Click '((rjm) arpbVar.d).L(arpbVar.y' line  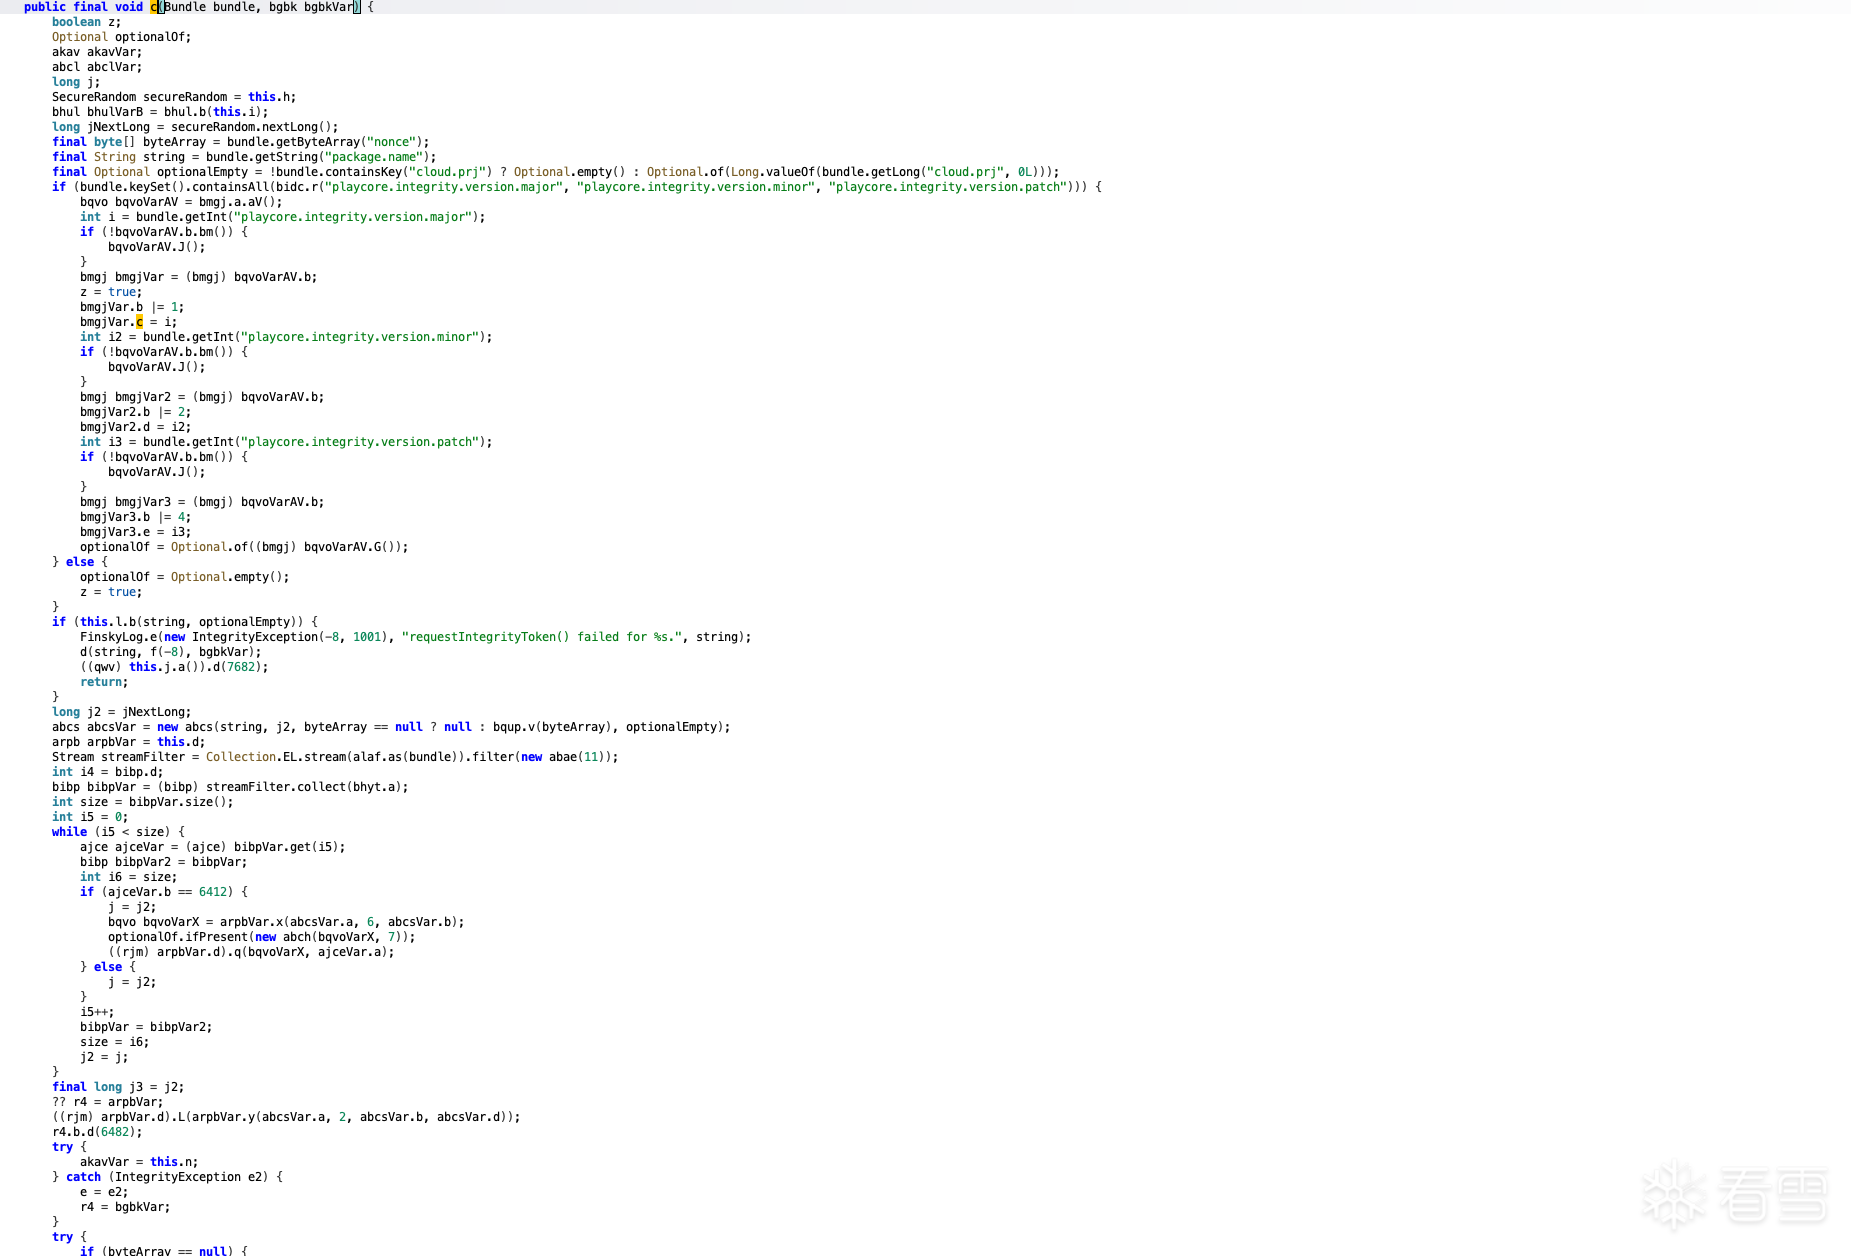tap(286, 1117)
